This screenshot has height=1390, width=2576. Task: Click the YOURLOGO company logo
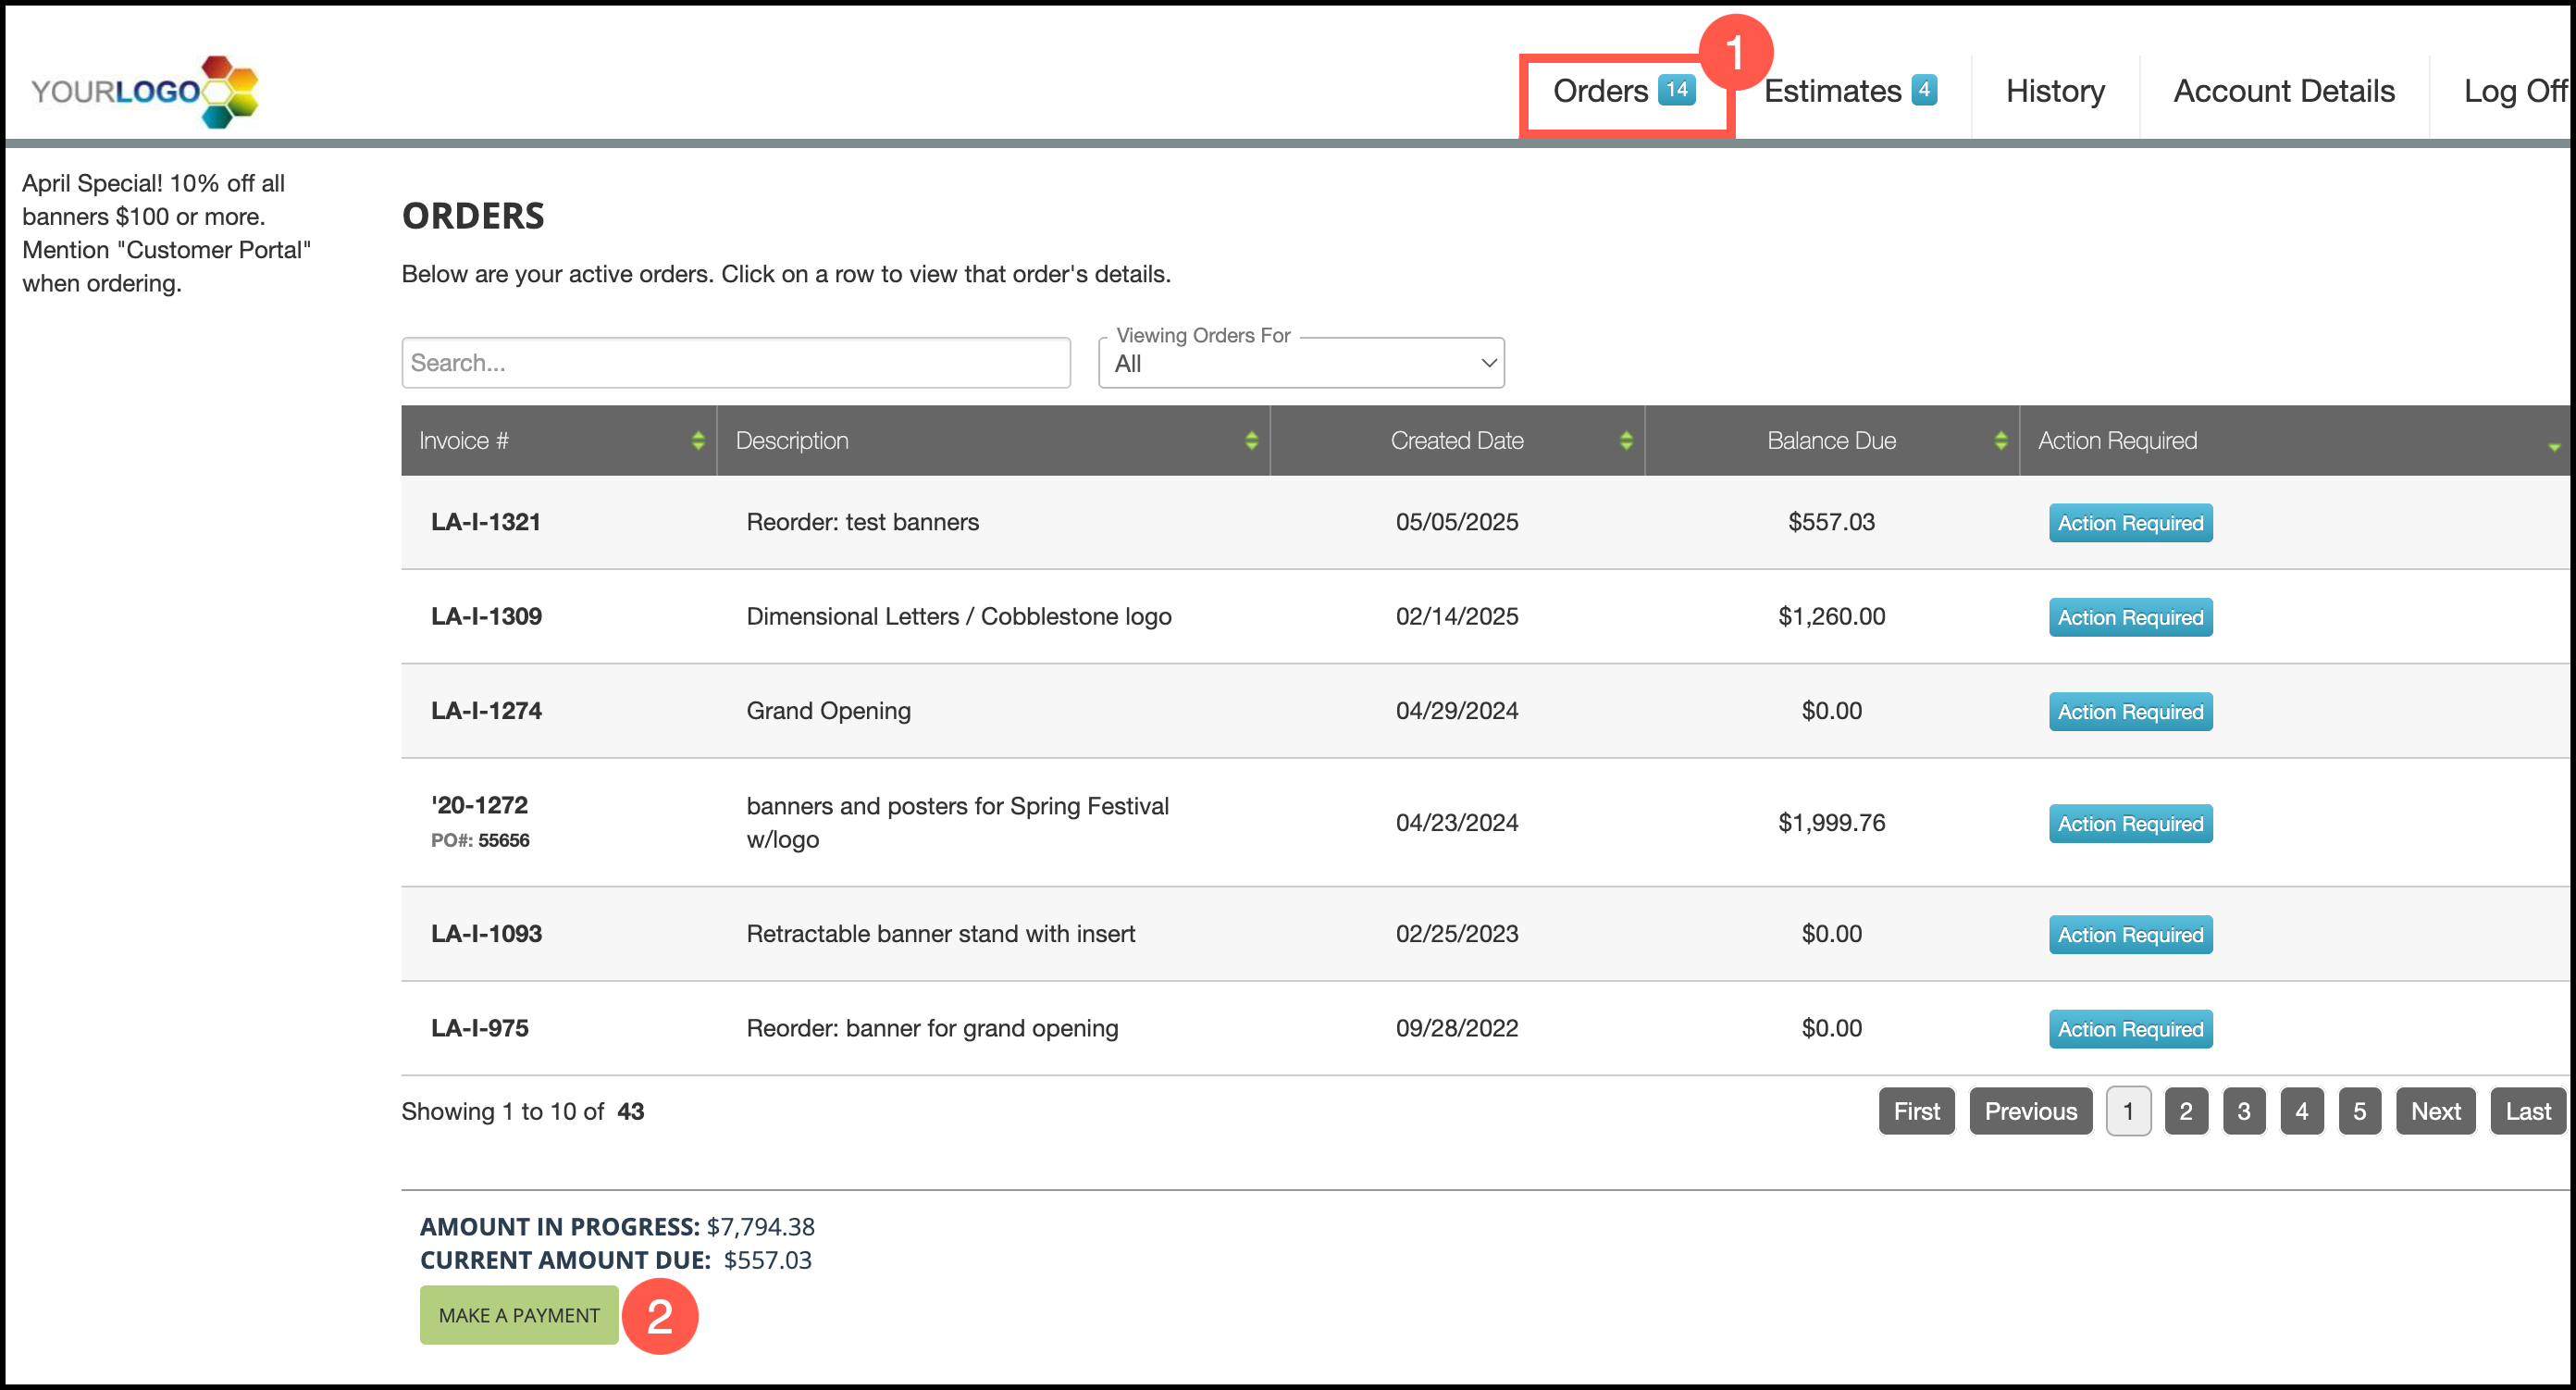(145, 91)
